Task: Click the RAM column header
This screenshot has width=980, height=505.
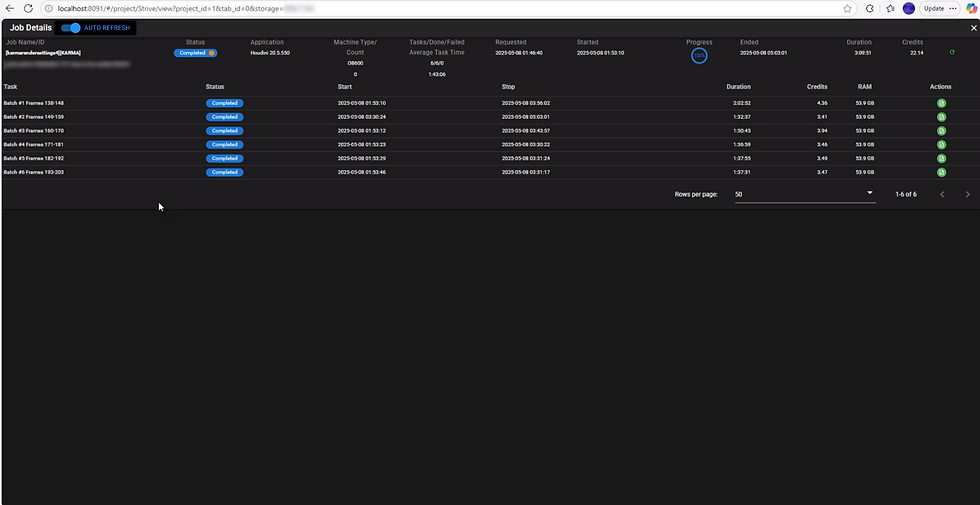Action: pyautogui.click(x=865, y=87)
